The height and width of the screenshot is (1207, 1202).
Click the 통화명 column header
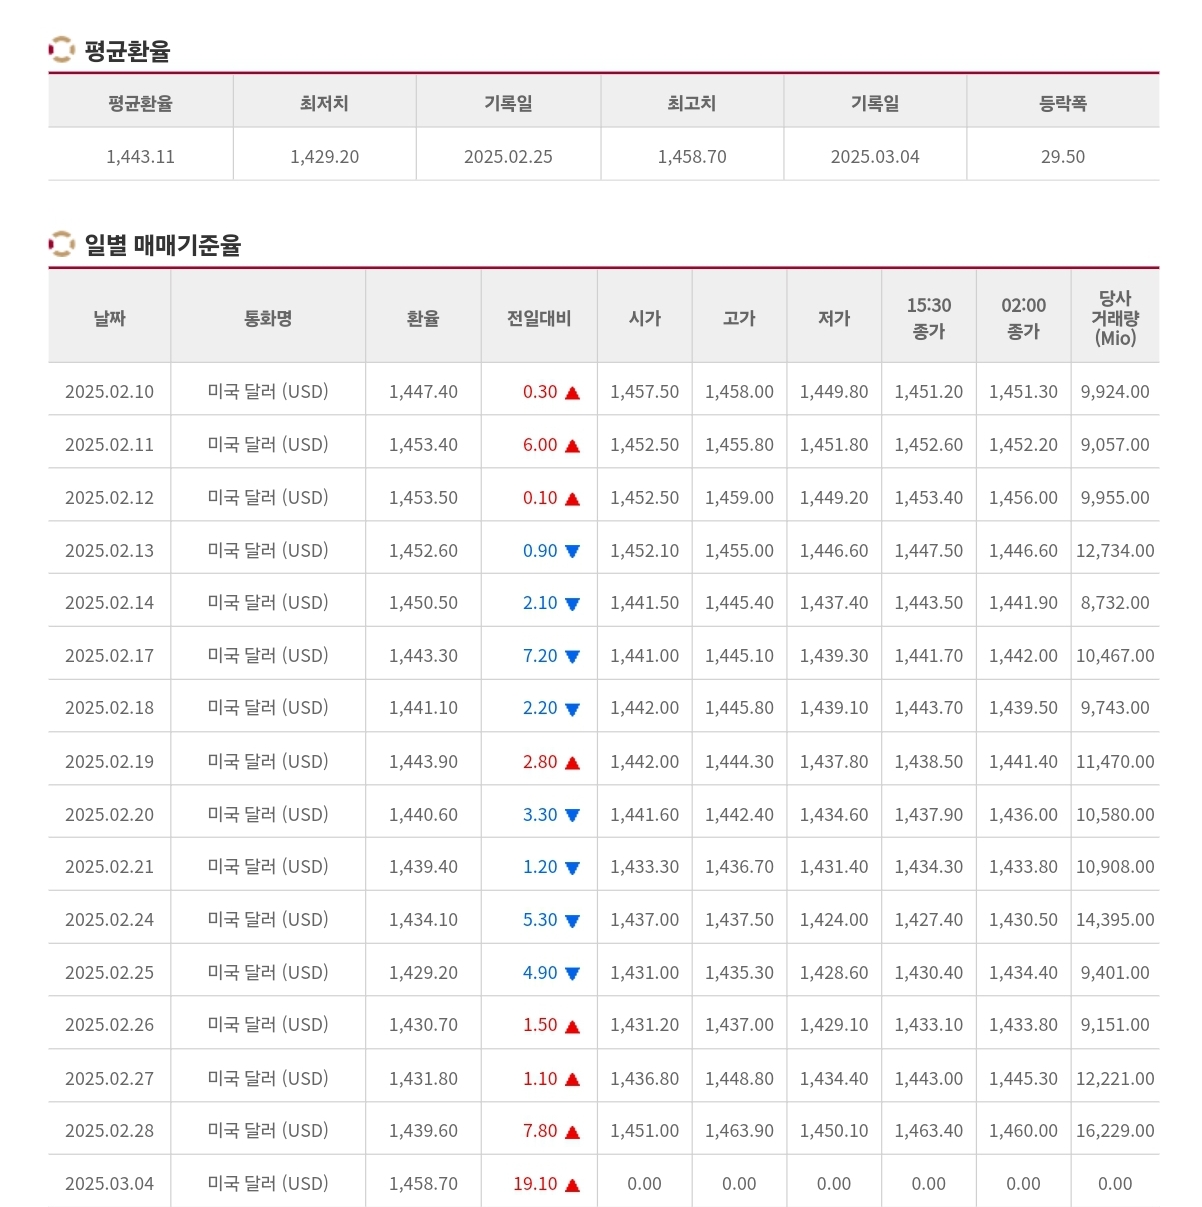[268, 318]
